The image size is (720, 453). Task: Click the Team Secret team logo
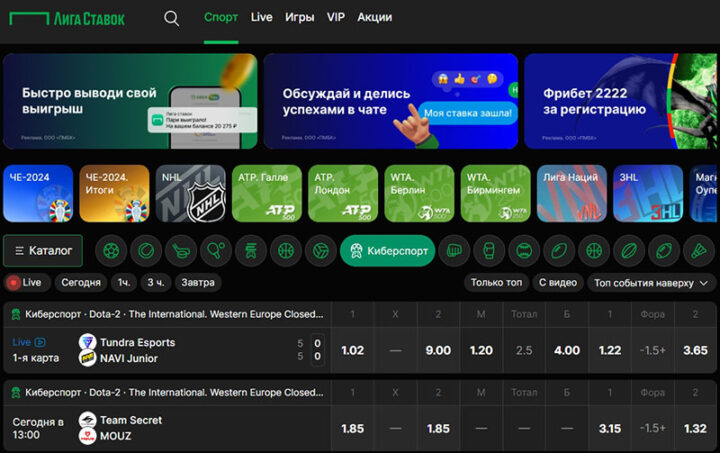click(x=87, y=420)
